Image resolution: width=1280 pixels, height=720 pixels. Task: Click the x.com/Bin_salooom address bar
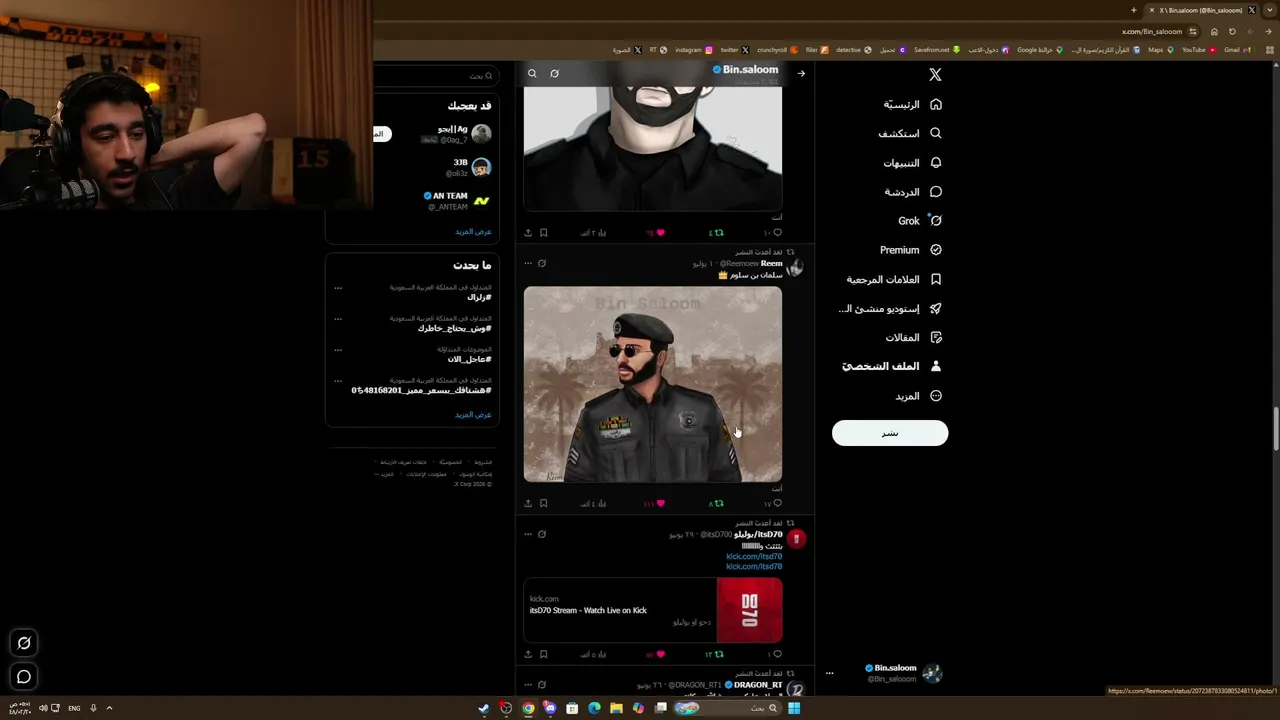(790, 31)
